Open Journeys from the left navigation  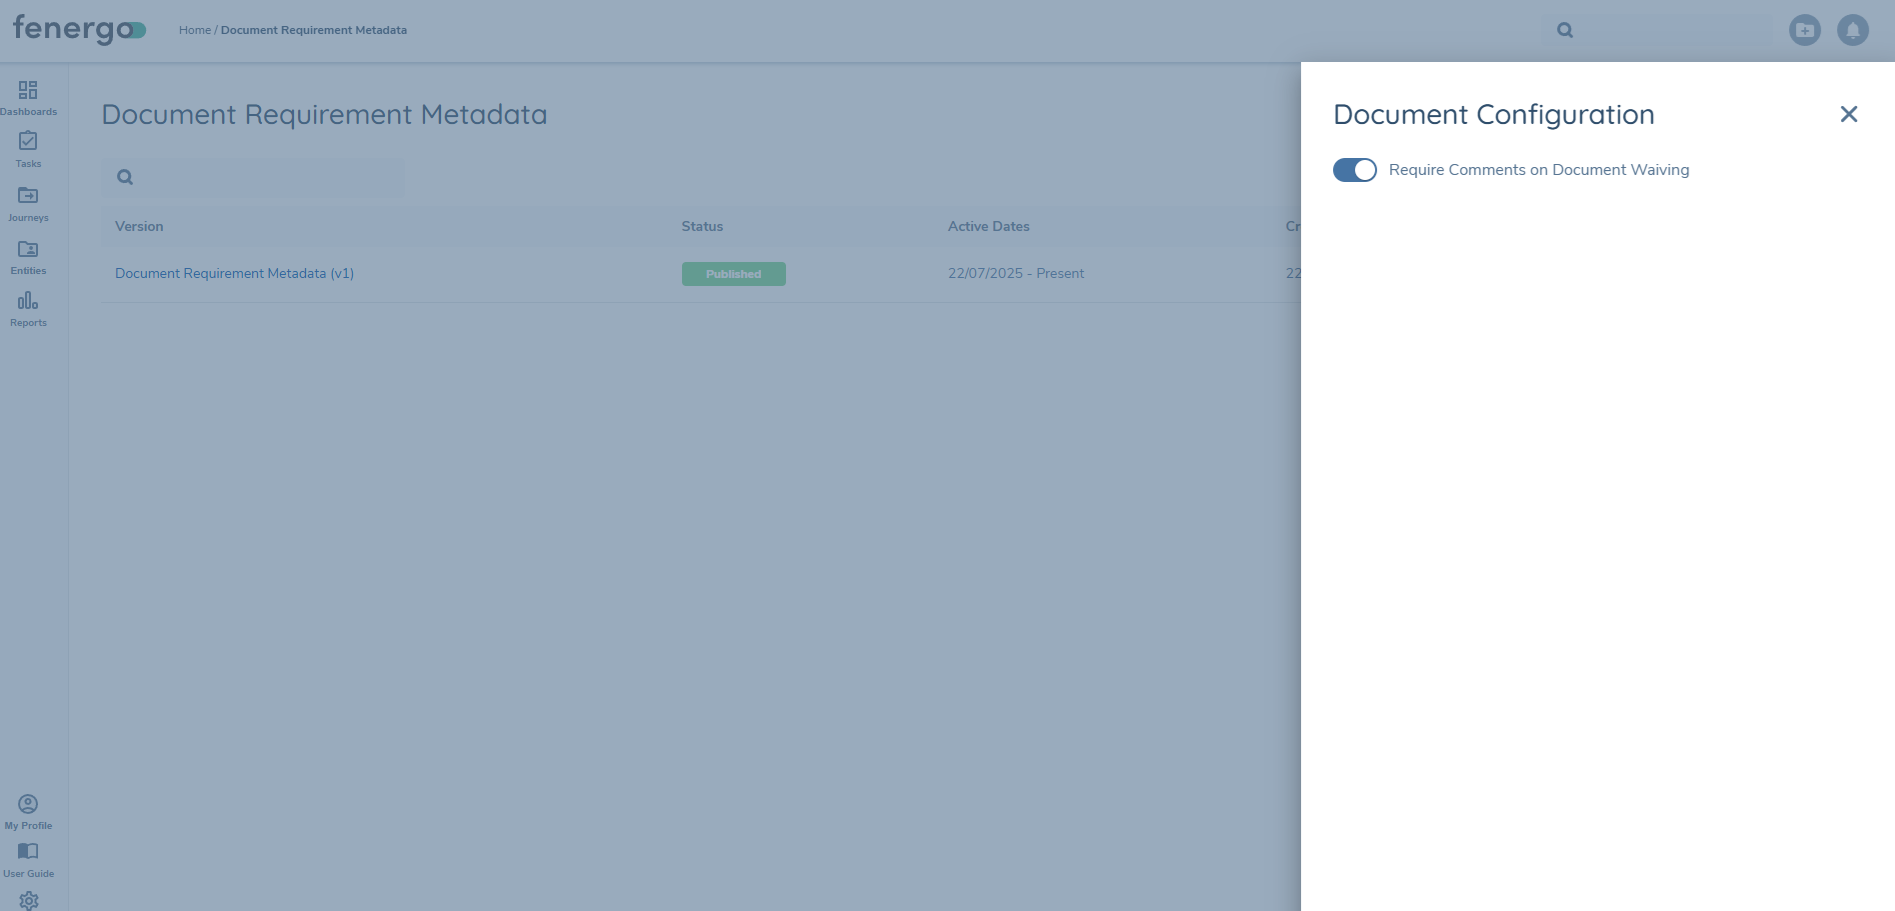tap(28, 202)
